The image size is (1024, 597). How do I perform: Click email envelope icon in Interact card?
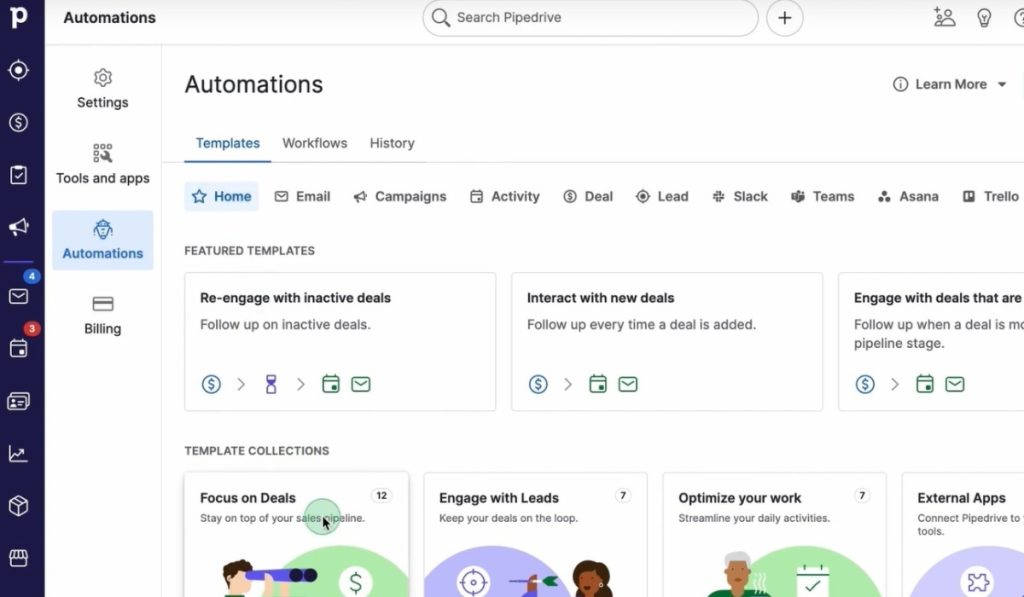coord(628,384)
